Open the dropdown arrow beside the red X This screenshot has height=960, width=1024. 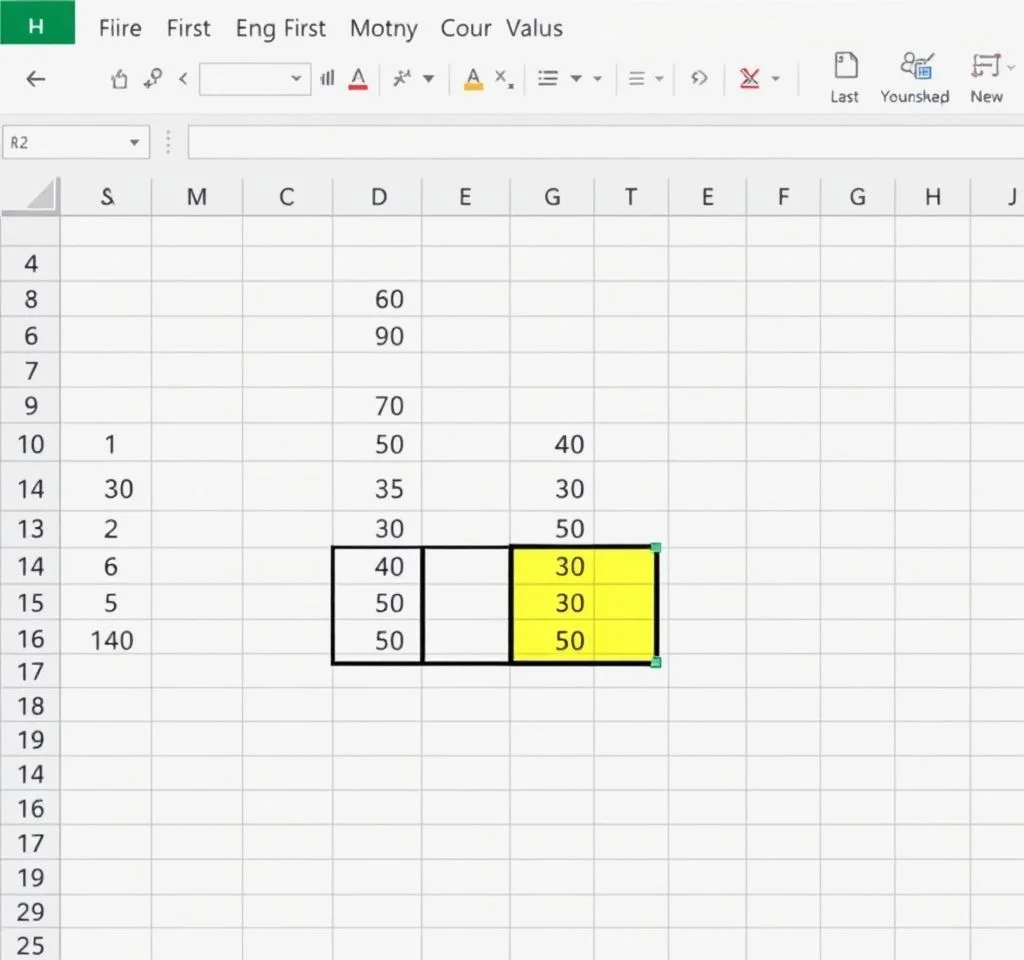click(776, 79)
